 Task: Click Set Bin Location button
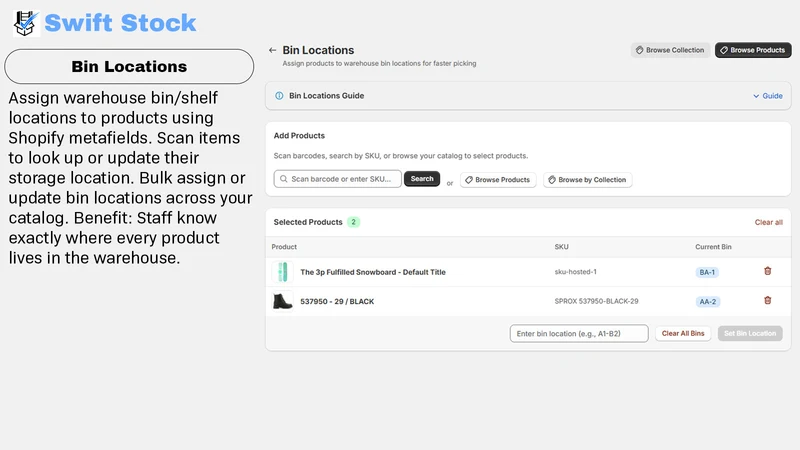[749, 334]
